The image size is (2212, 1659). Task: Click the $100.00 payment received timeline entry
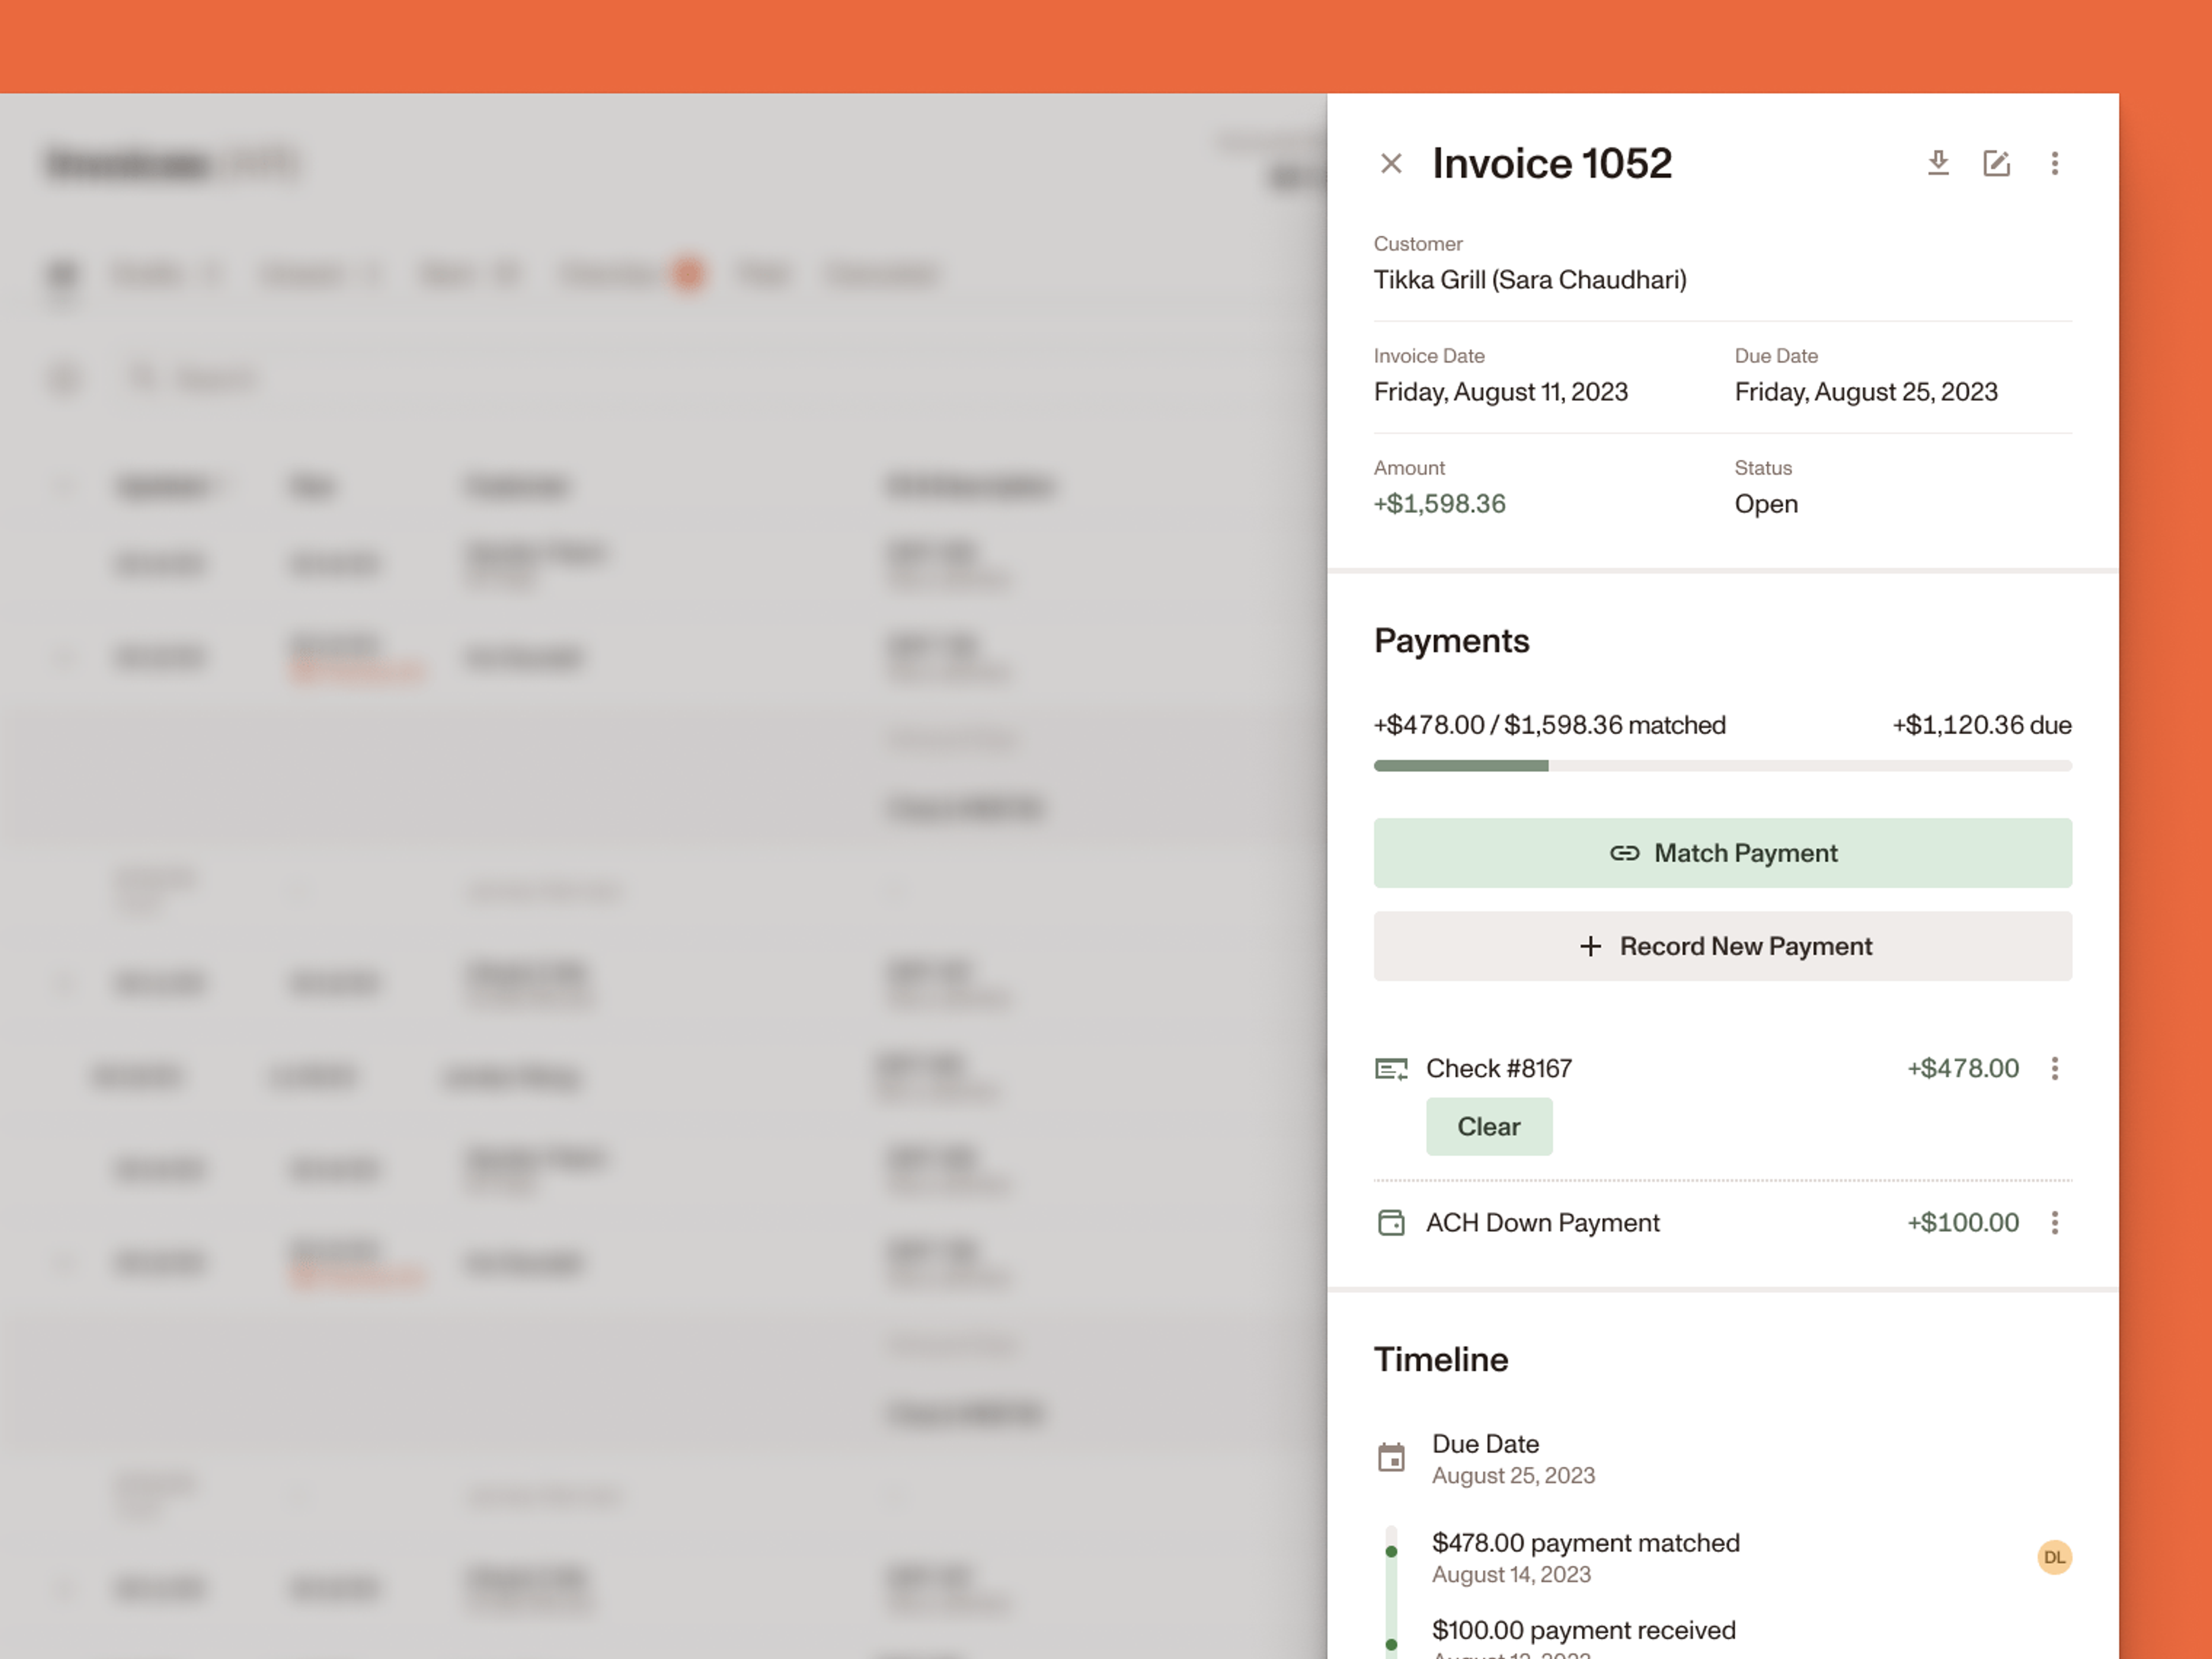pos(1583,1631)
